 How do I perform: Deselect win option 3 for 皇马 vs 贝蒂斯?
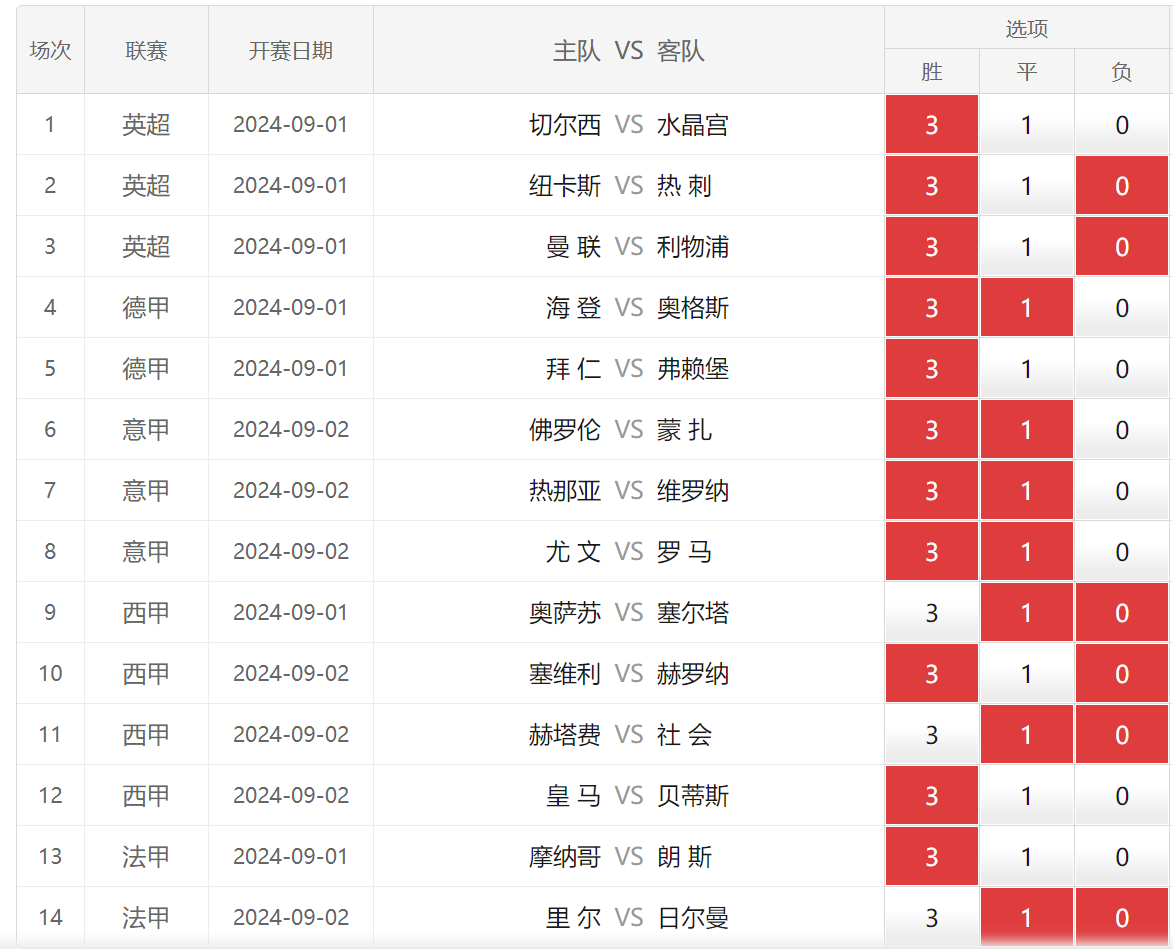coord(931,795)
